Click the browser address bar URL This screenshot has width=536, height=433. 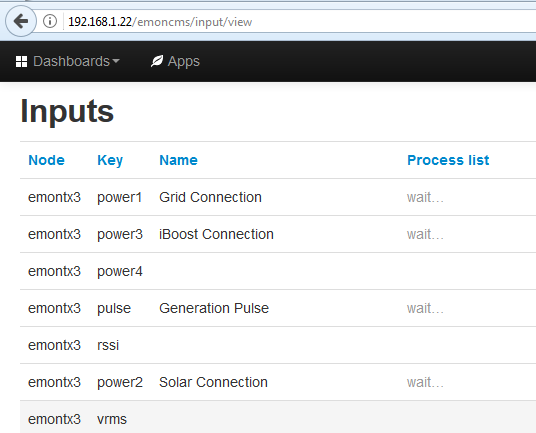click(x=160, y=22)
